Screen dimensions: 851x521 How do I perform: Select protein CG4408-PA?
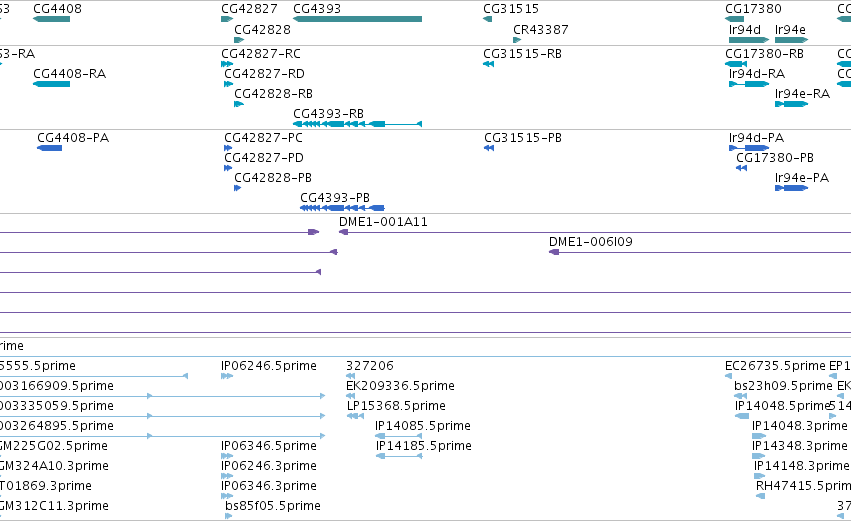point(73,138)
